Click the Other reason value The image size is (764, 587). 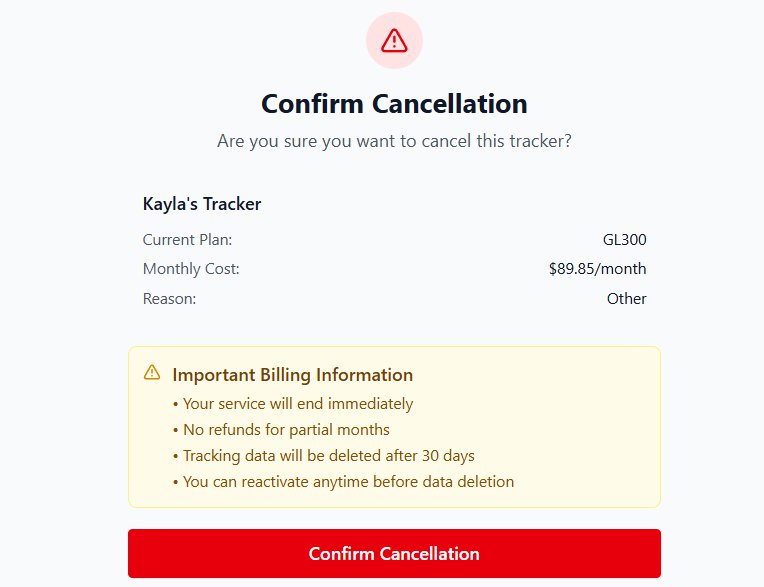pos(626,298)
